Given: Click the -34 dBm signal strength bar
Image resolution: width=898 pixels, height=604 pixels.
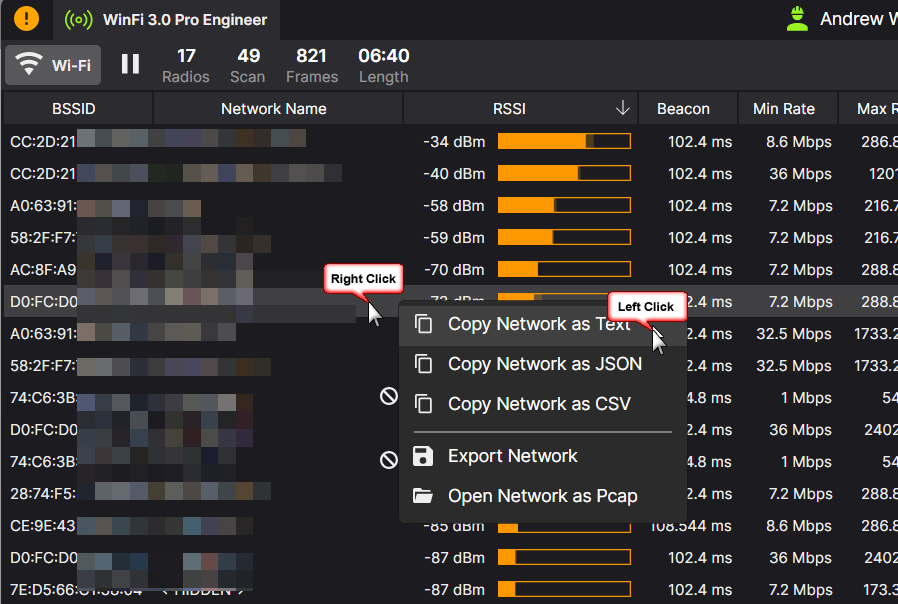Looking at the screenshot, I should (564, 142).
